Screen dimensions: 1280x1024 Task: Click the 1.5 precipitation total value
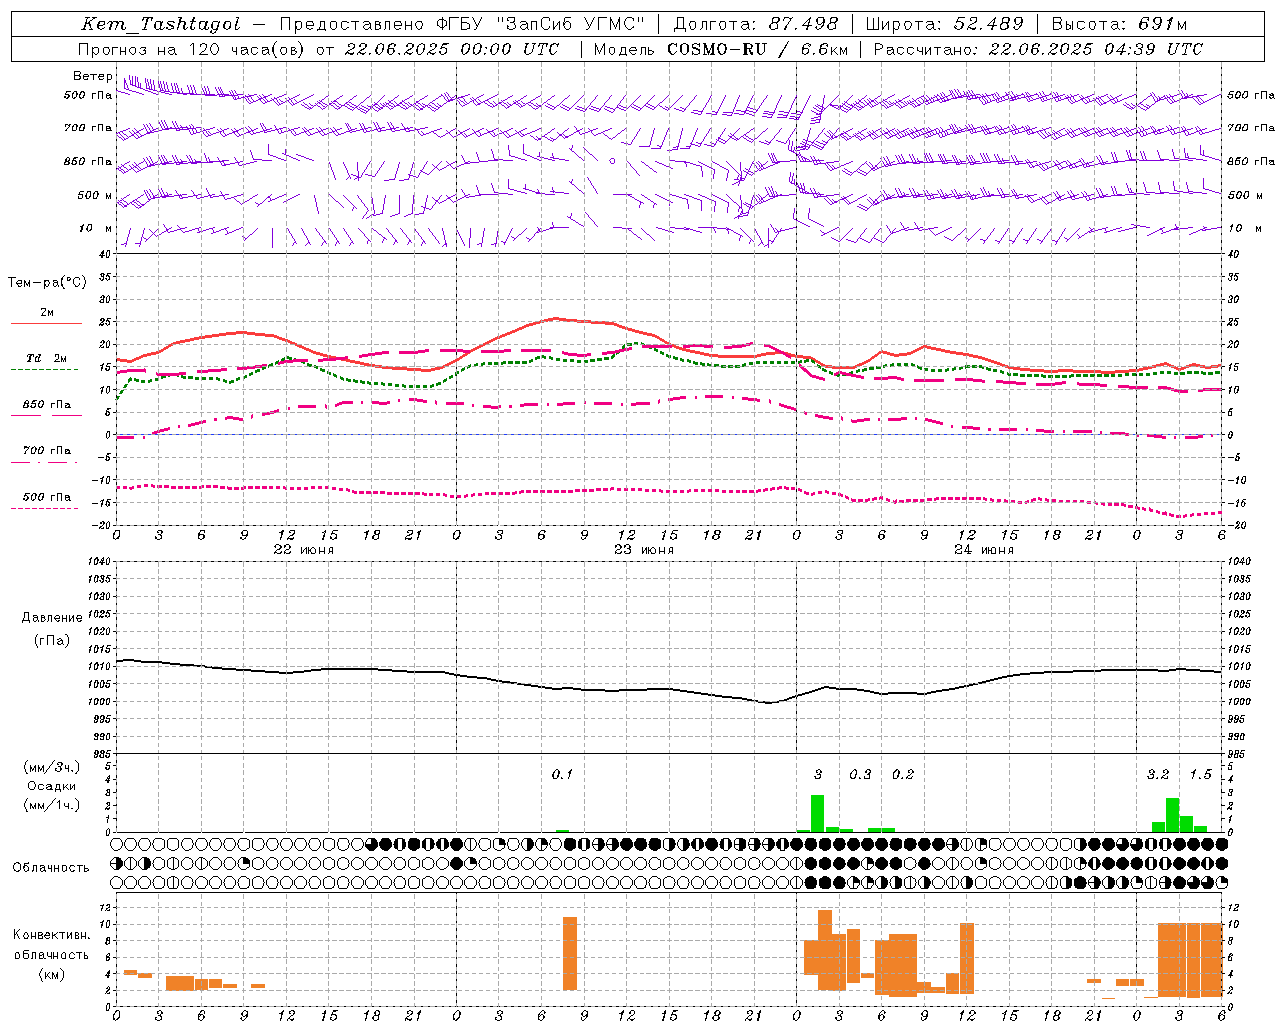[x=1200, y=775]
